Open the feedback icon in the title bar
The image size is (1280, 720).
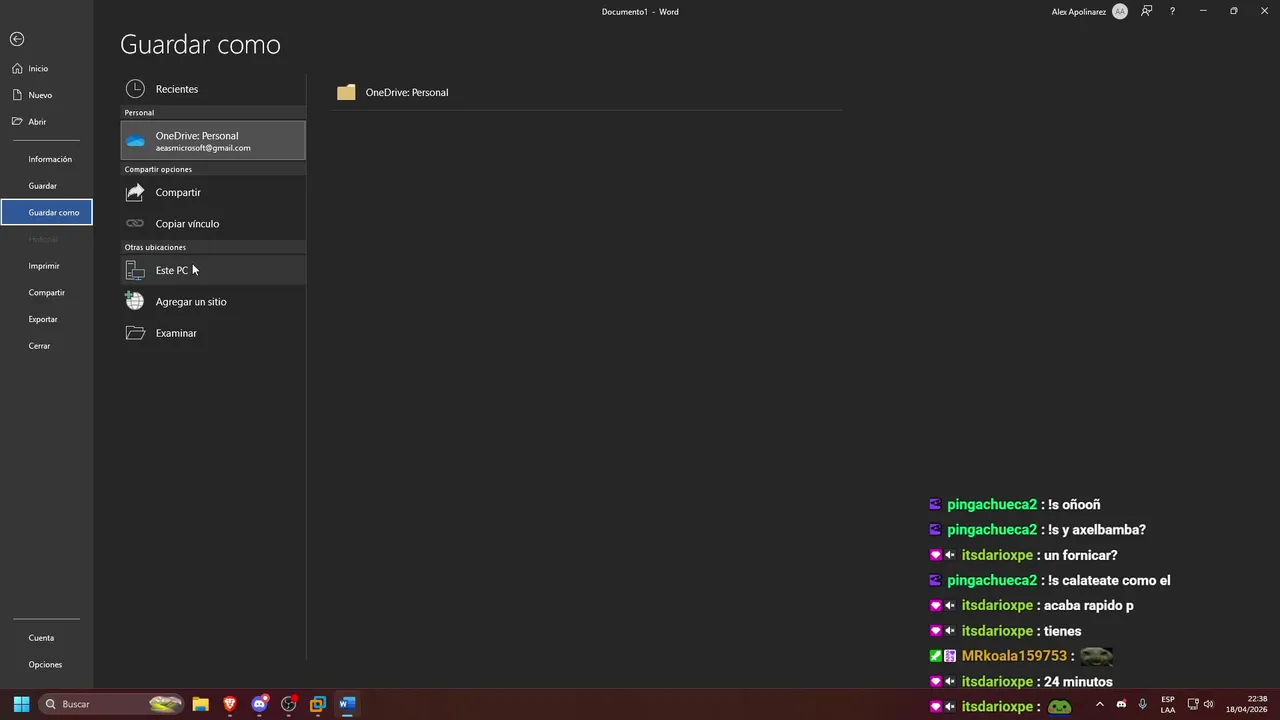[1147, 11]
